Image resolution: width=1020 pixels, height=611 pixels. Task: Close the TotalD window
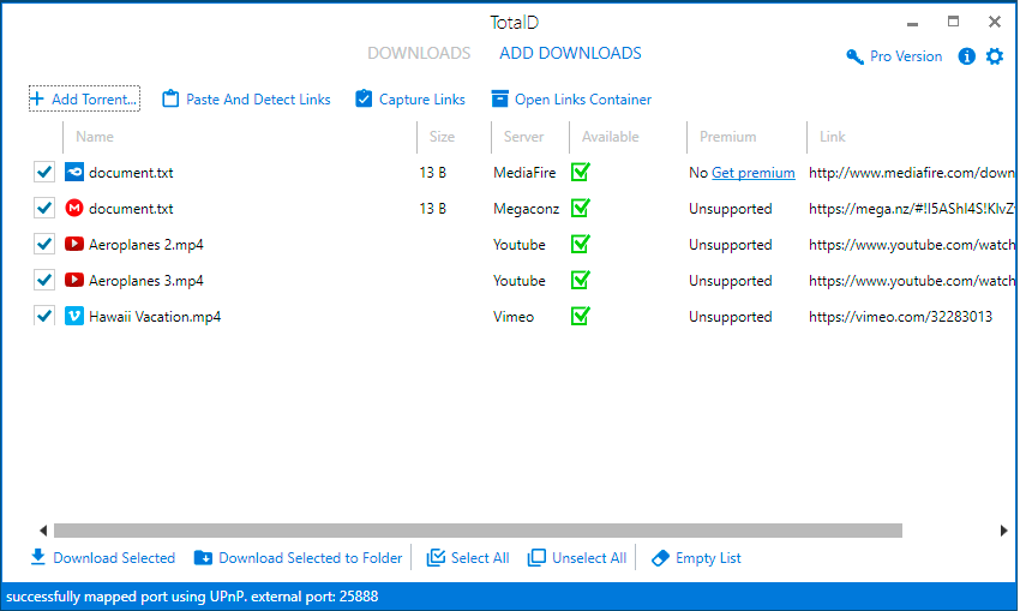coord(995,21)
